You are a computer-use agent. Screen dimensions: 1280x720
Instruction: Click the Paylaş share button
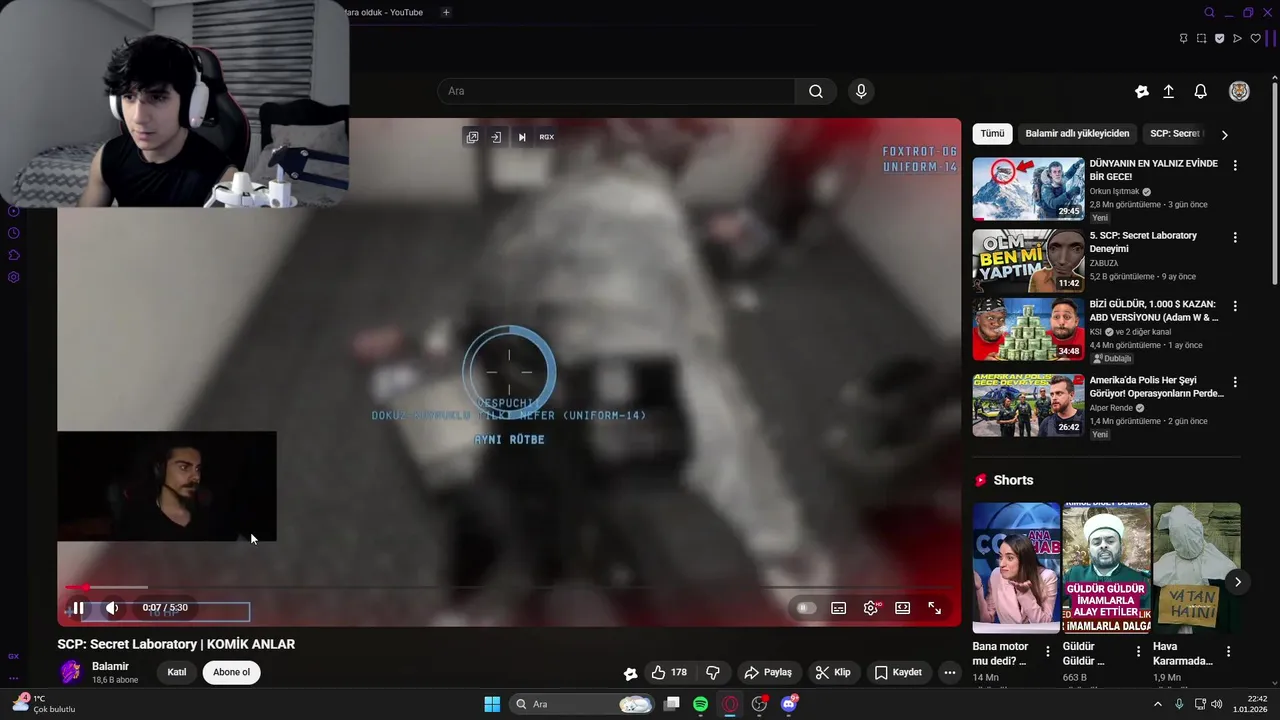[769, 672]
